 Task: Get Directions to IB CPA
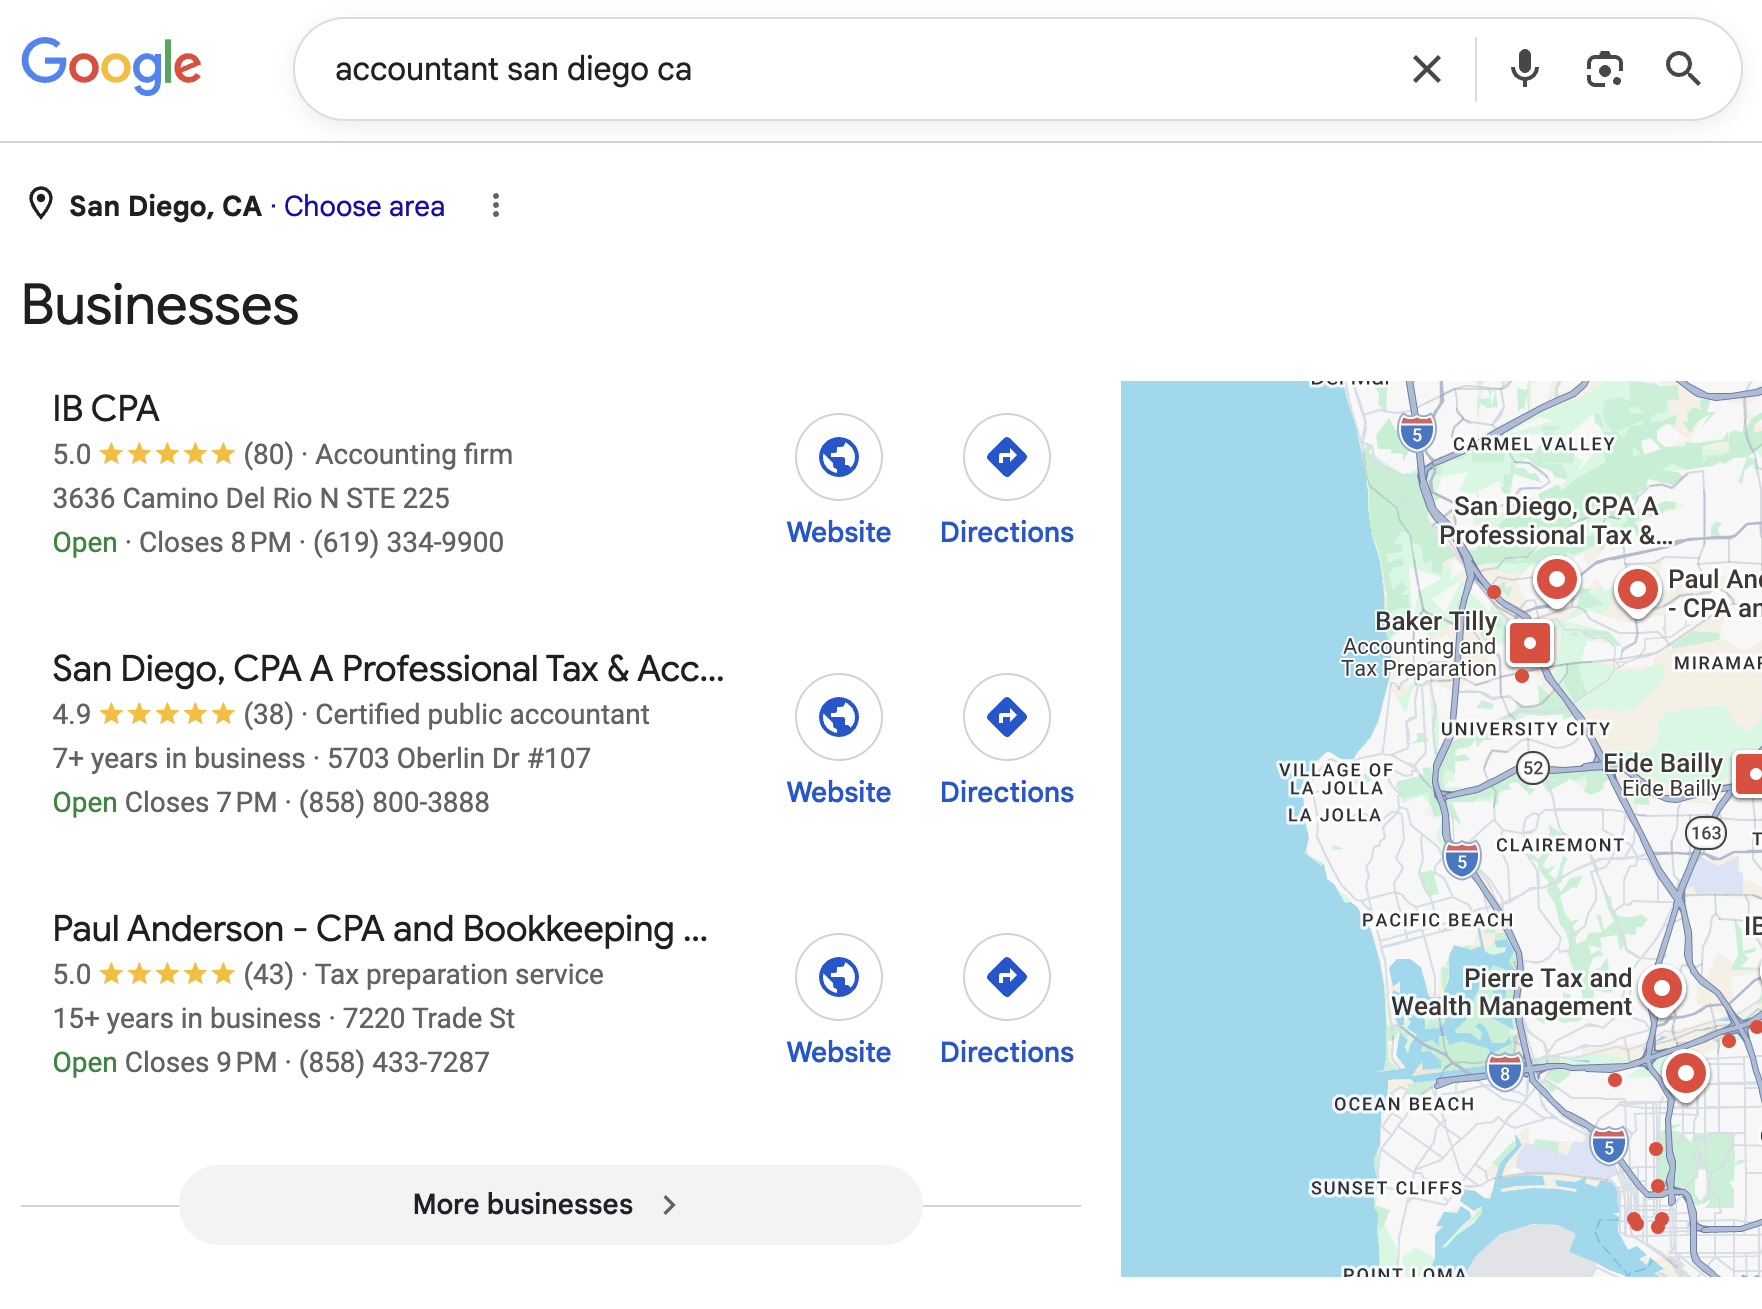(x=1006, y=457)
